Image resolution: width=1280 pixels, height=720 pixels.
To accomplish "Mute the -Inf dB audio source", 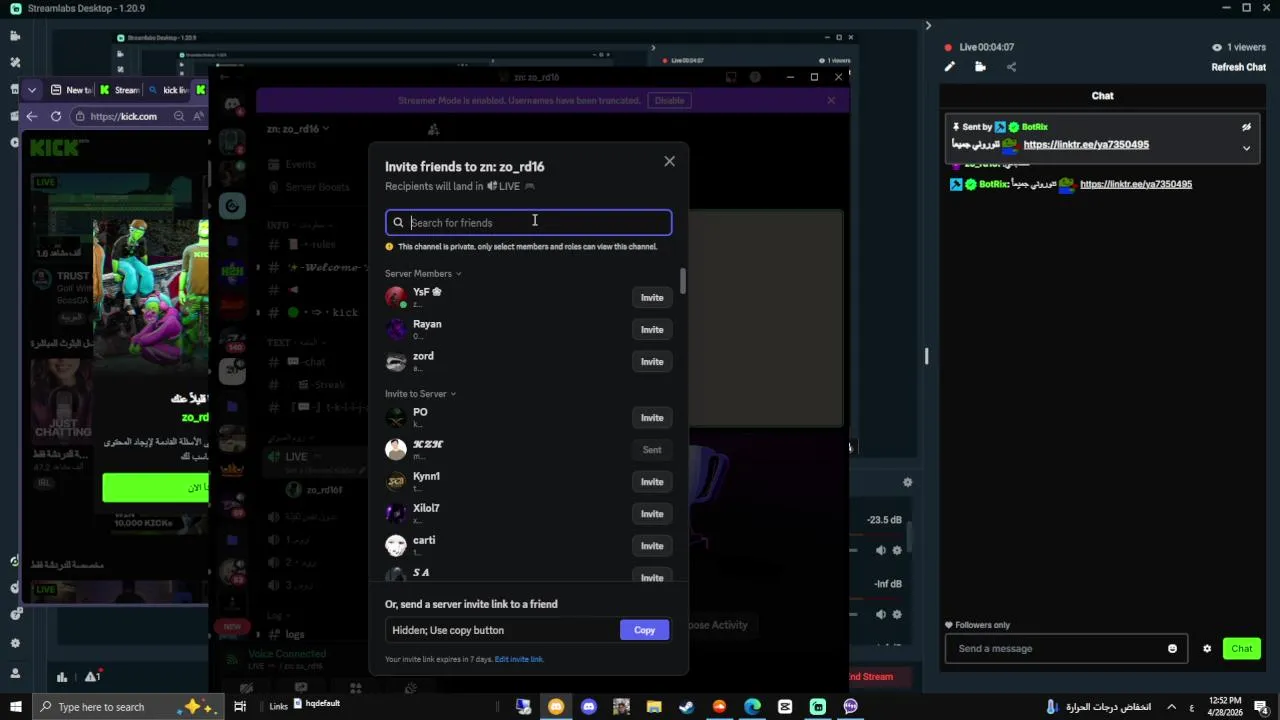I will (881, 614).
